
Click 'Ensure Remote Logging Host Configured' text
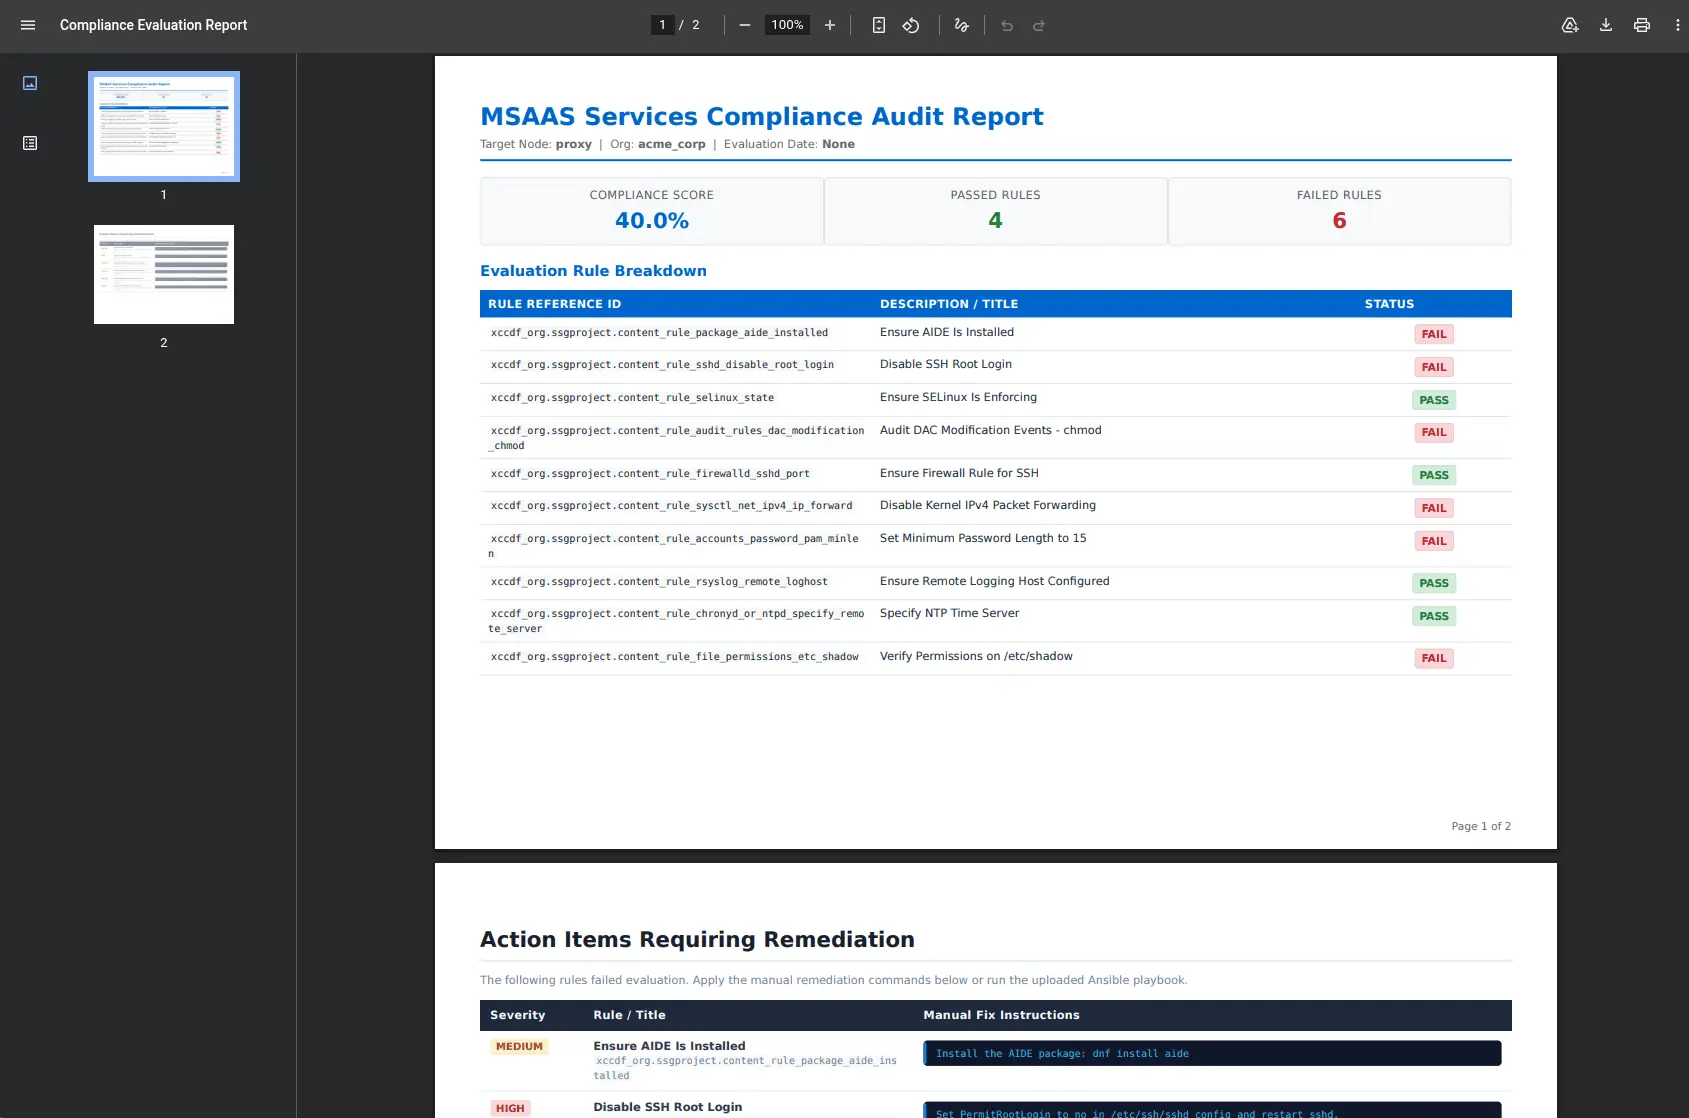pyautogui.click(x=995, y=581)
